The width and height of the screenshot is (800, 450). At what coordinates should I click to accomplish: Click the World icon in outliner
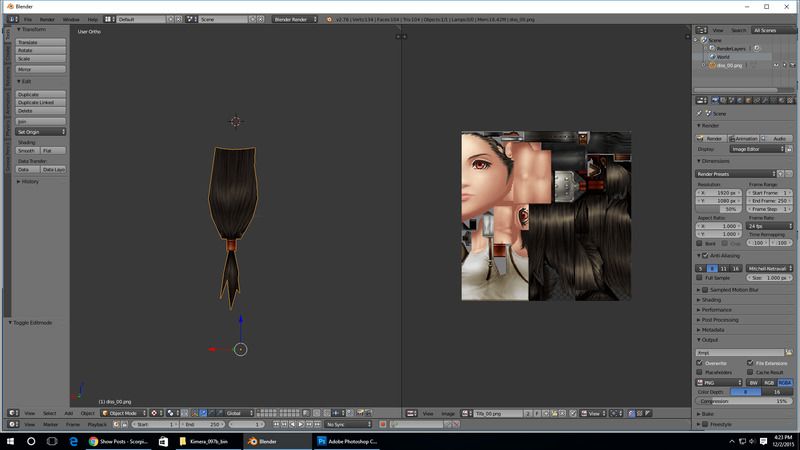tap(711, 56)
